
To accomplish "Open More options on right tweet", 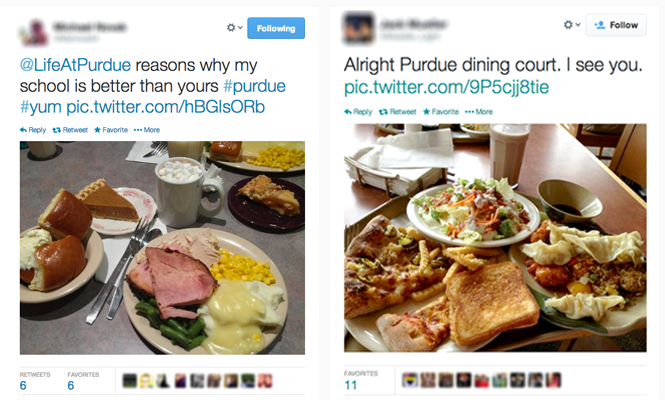I will click(479, 112).
